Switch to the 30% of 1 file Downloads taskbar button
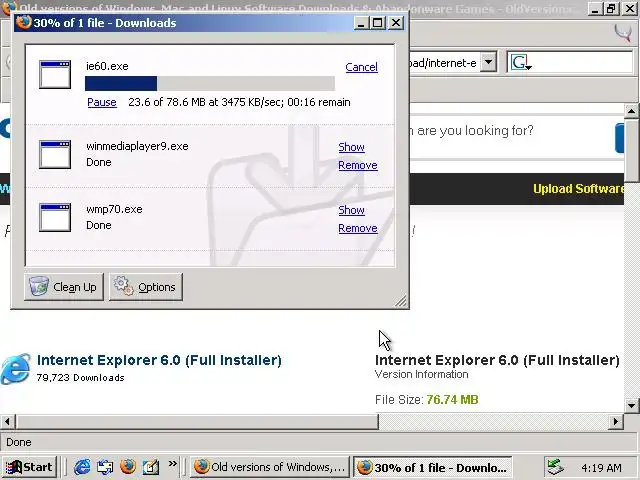 tap(432, 467)
